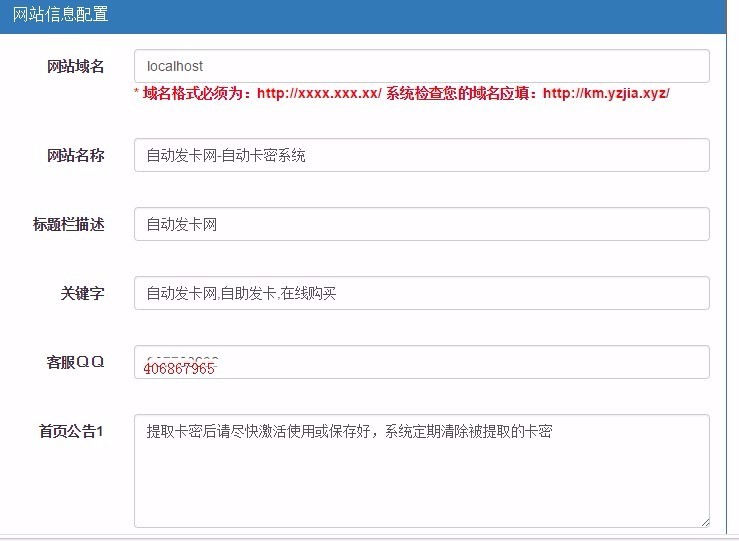Click the 网站域名 field label
The image size is (739, 541).
coord(75,67)
